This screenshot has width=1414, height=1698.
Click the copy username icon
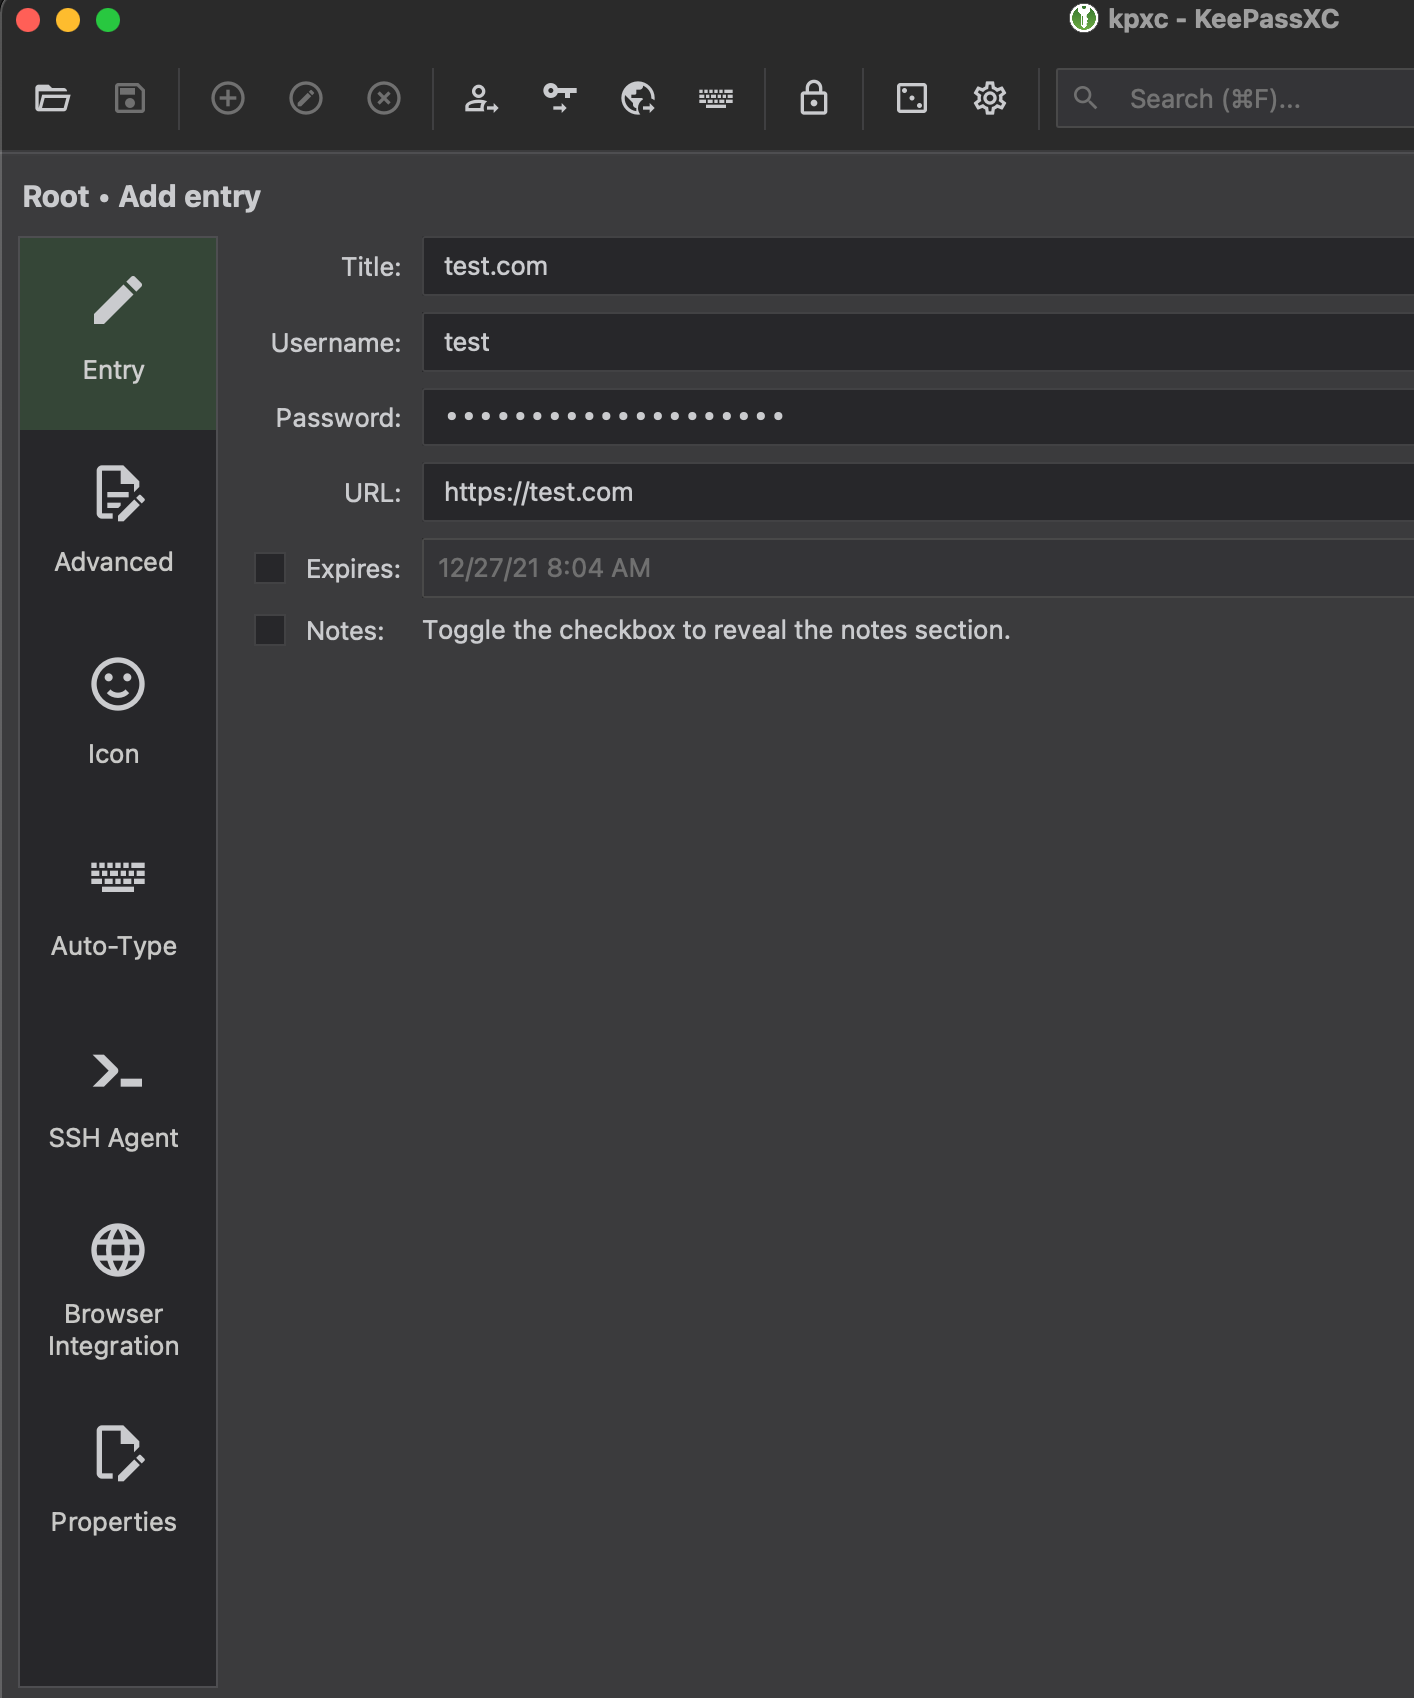tap(481, 98)
